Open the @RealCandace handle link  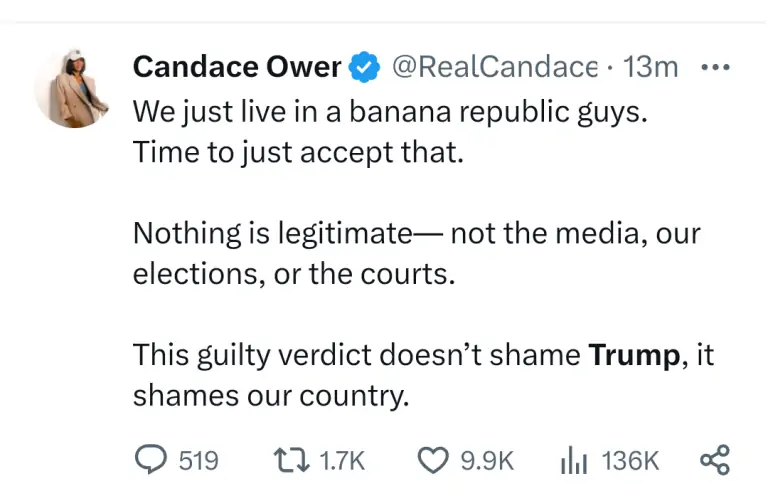(494, 68)
